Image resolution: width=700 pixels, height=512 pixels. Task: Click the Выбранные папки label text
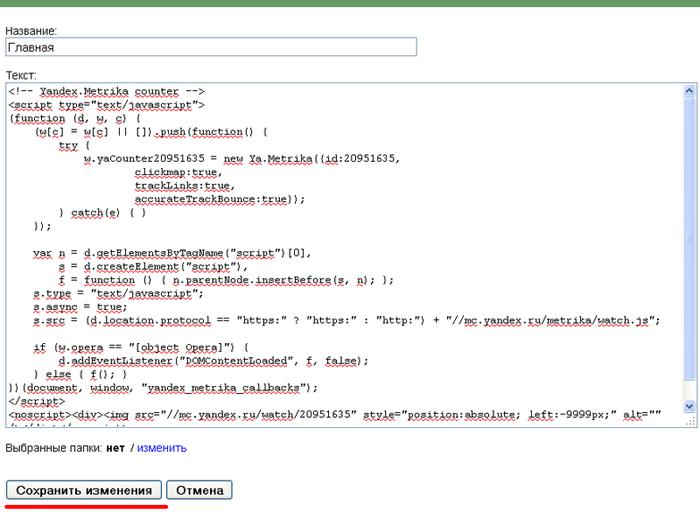[x=54, y=448]
